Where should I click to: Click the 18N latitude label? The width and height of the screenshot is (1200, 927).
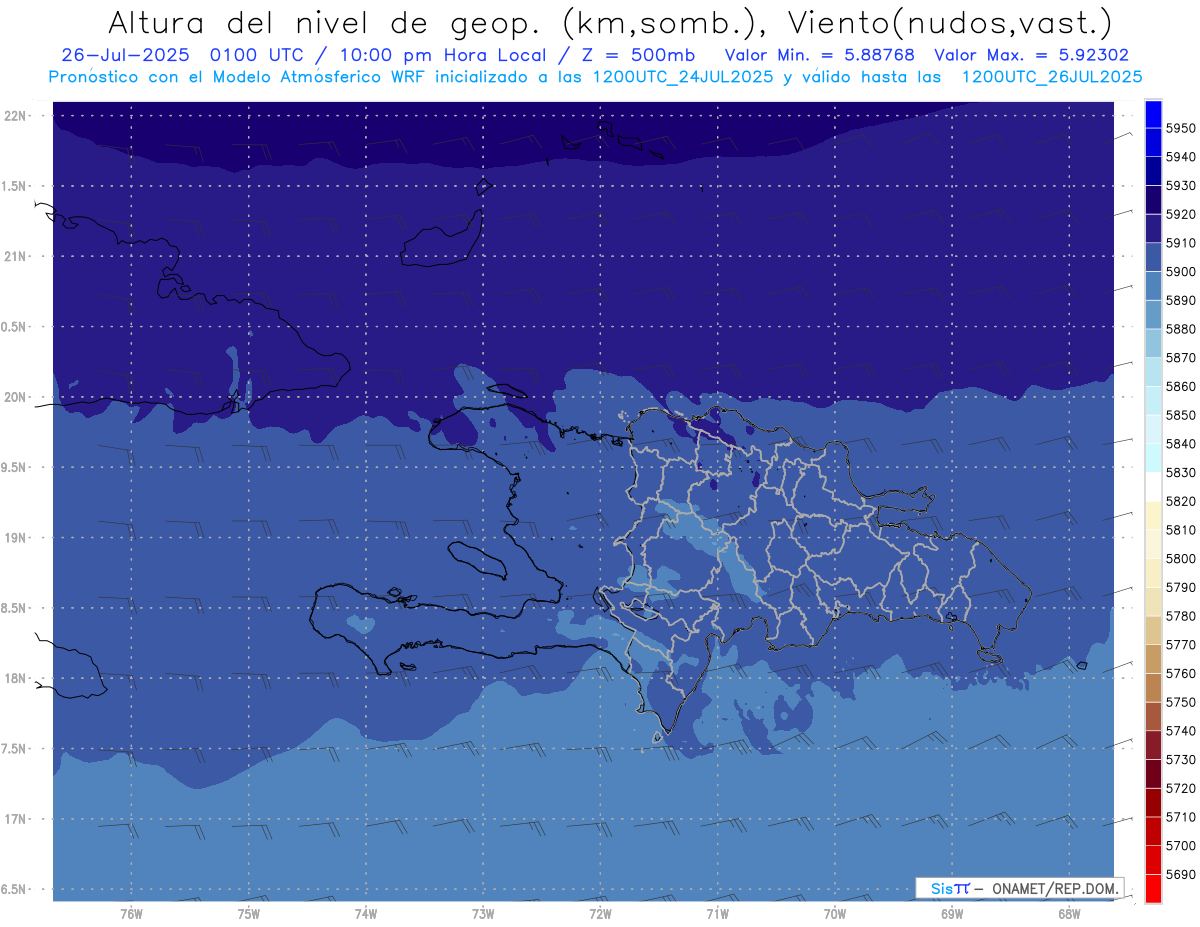pos(16,678)
